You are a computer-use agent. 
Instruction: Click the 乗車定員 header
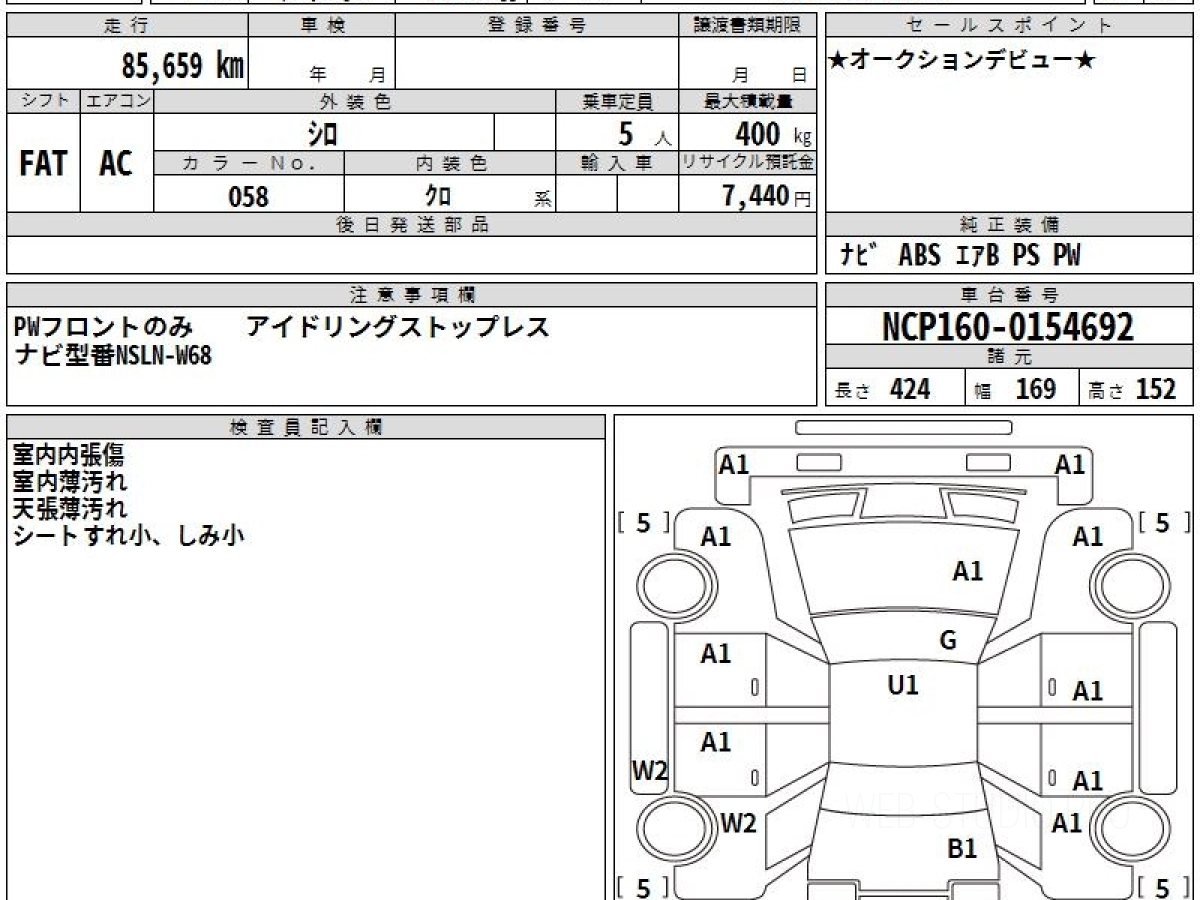[617, 101]
